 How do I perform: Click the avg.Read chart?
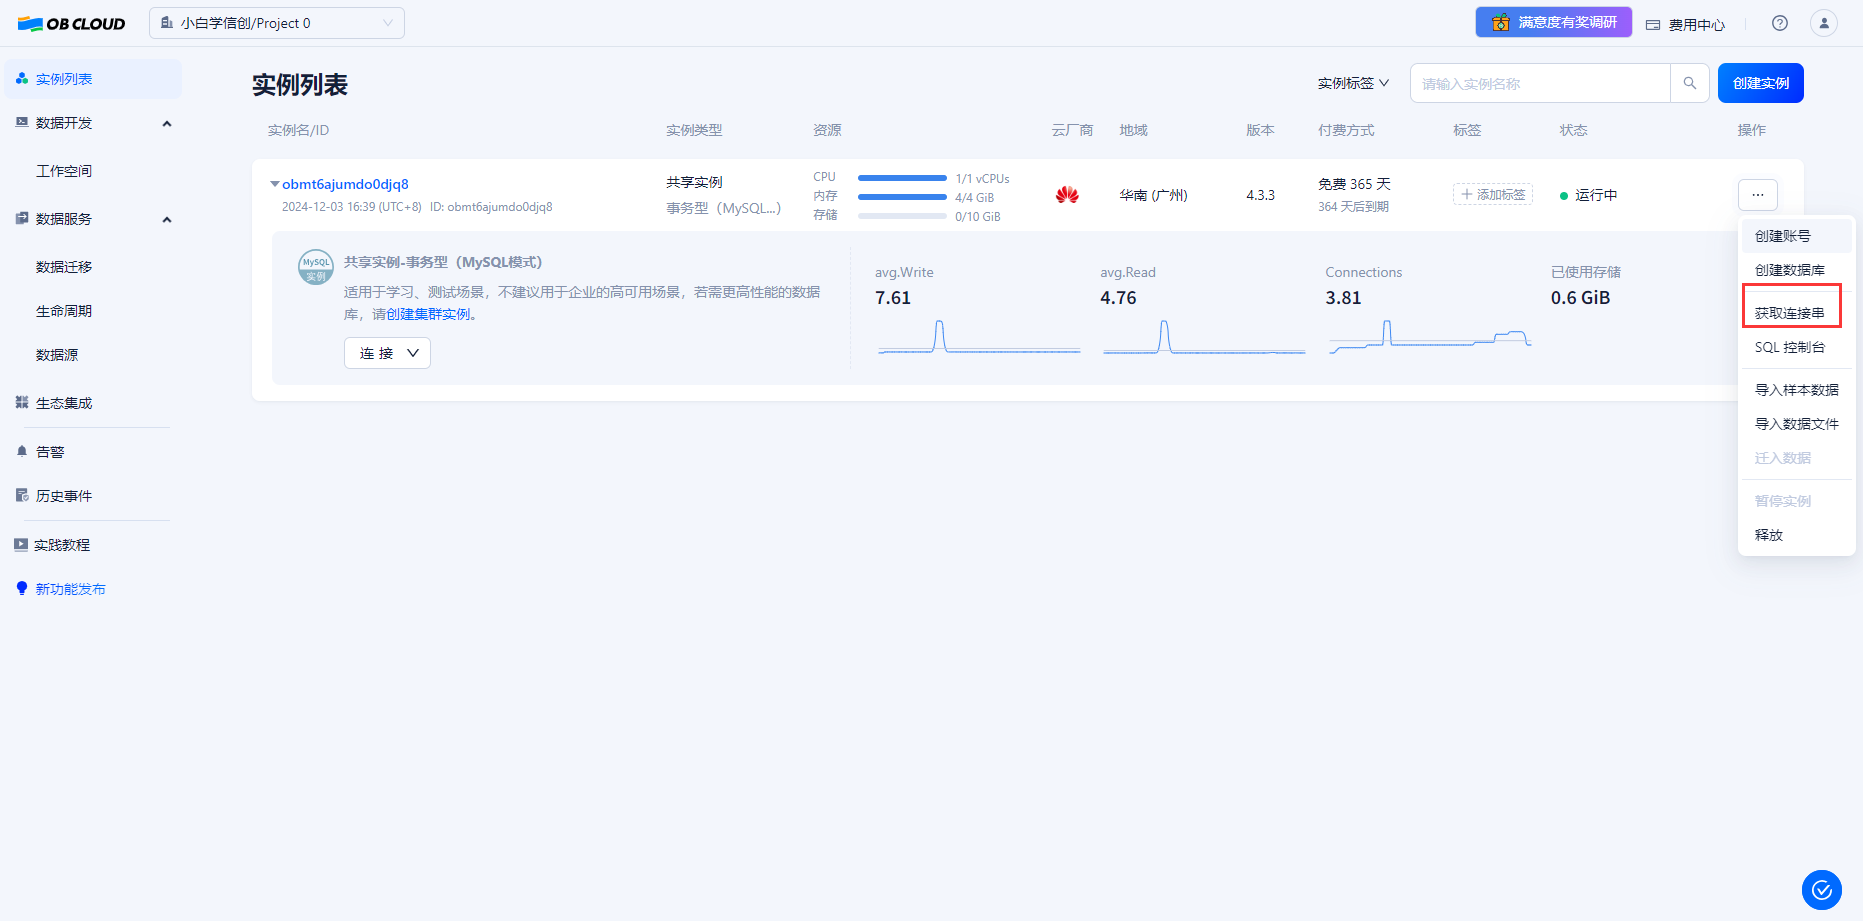[1204, 337]
